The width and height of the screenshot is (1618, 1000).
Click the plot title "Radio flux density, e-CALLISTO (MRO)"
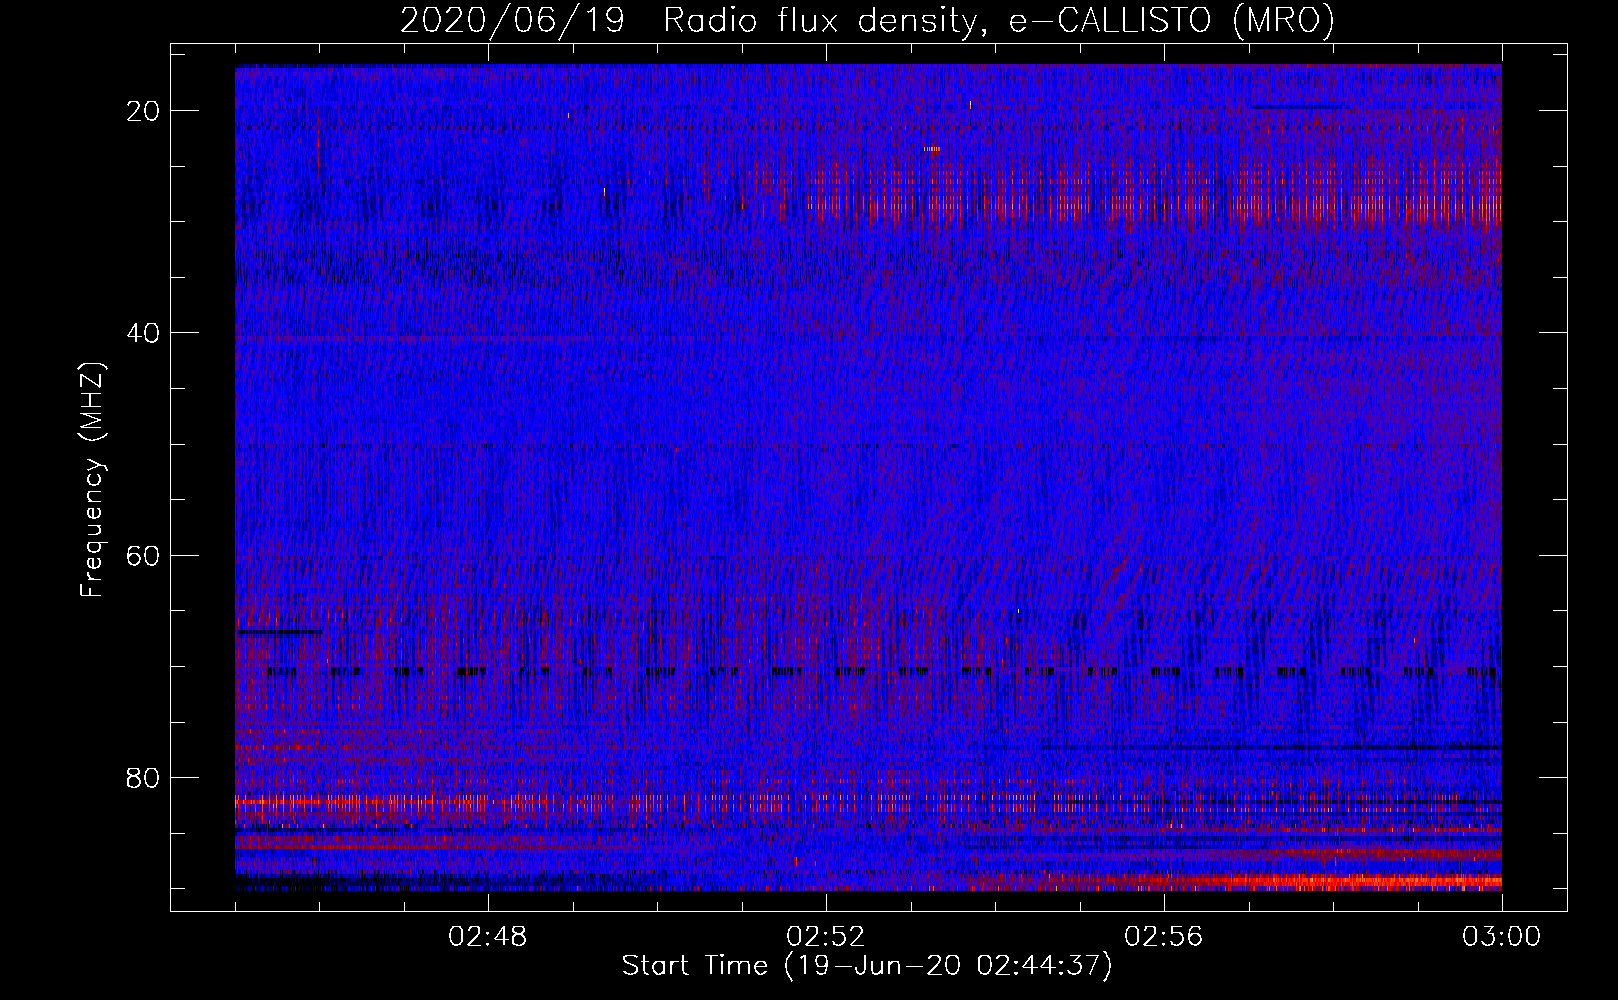pyautogui.click(x=999, y=20)
